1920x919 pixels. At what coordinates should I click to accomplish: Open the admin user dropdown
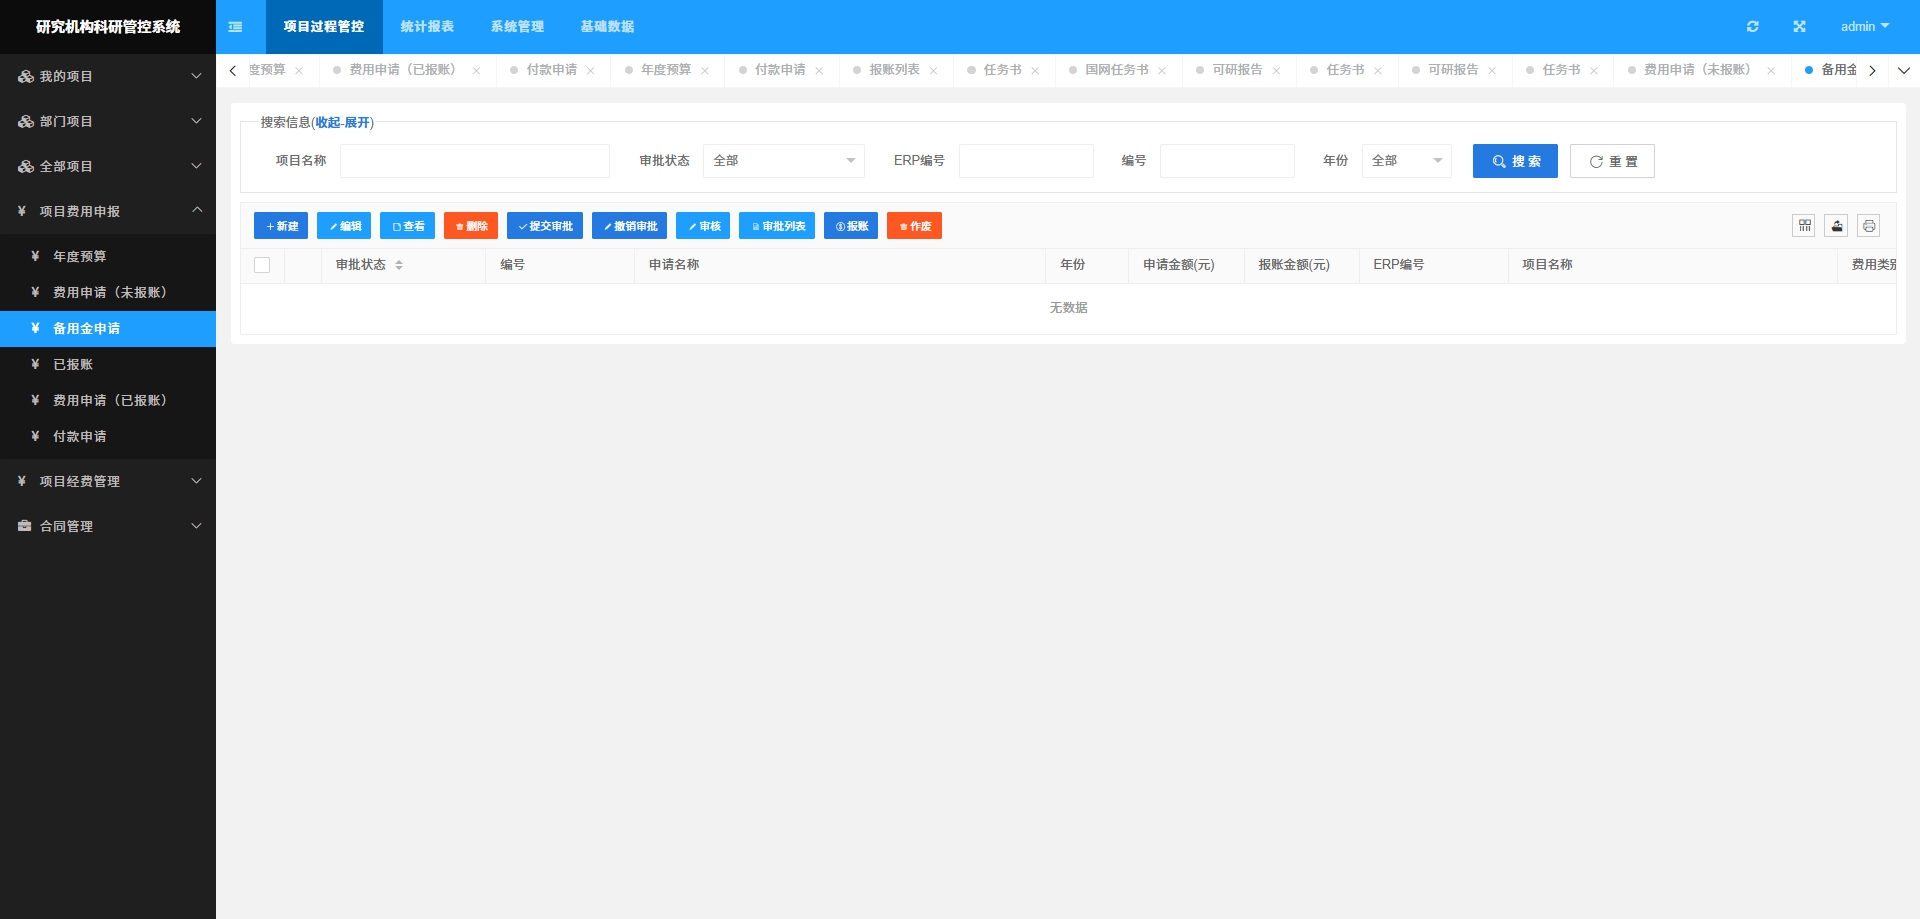coord(1864,27)
